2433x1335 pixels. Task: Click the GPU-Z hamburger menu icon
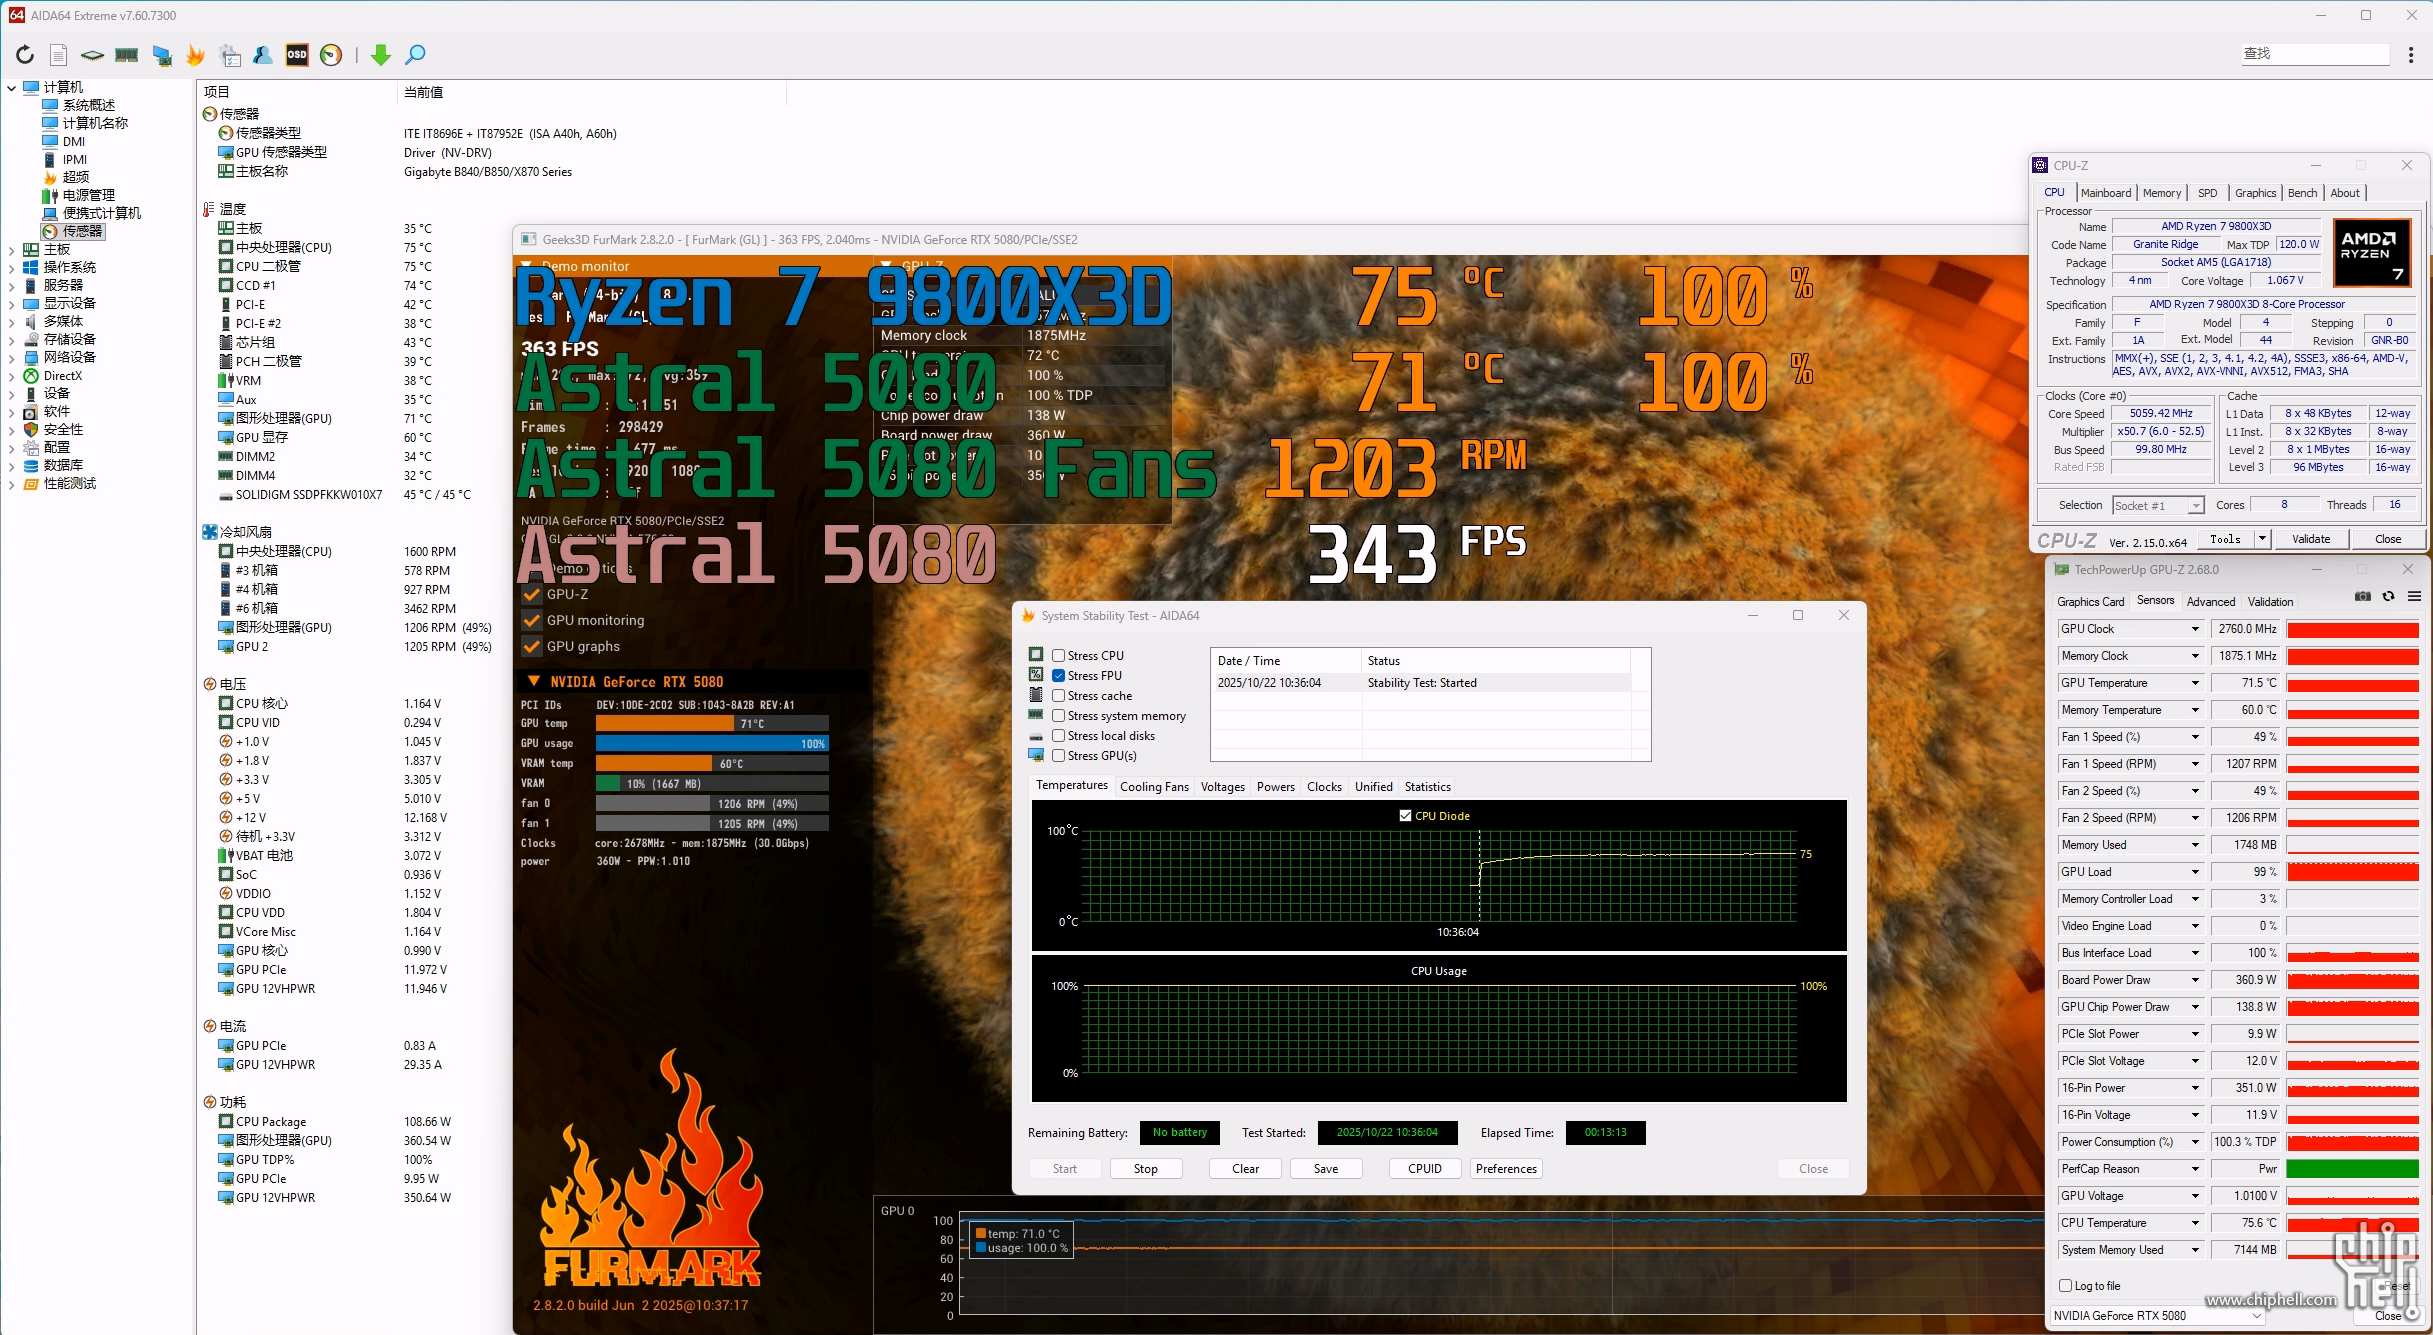[2414, 596]
